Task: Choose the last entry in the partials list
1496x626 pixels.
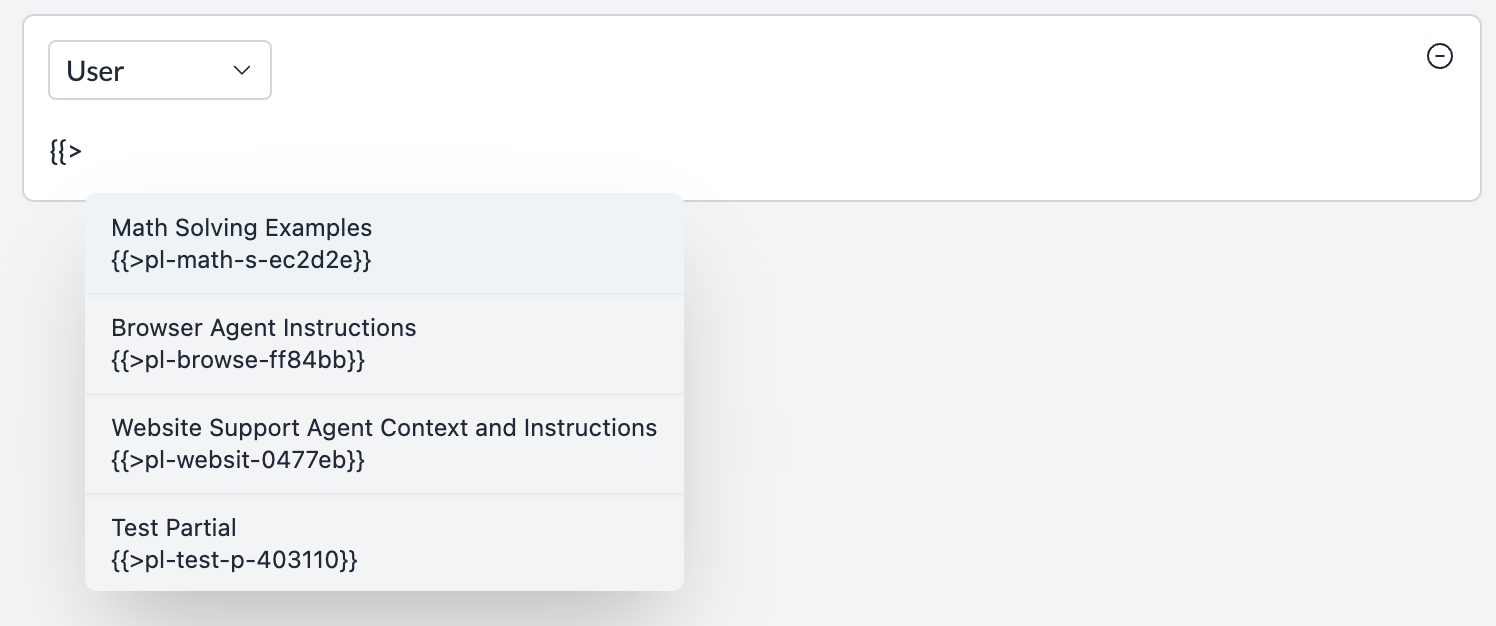Action: pos(385,543)
